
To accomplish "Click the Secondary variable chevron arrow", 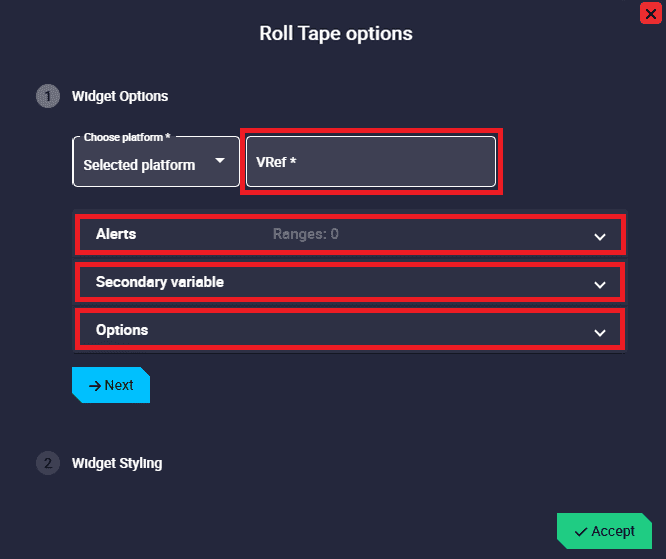I will [x=600, y=285].
